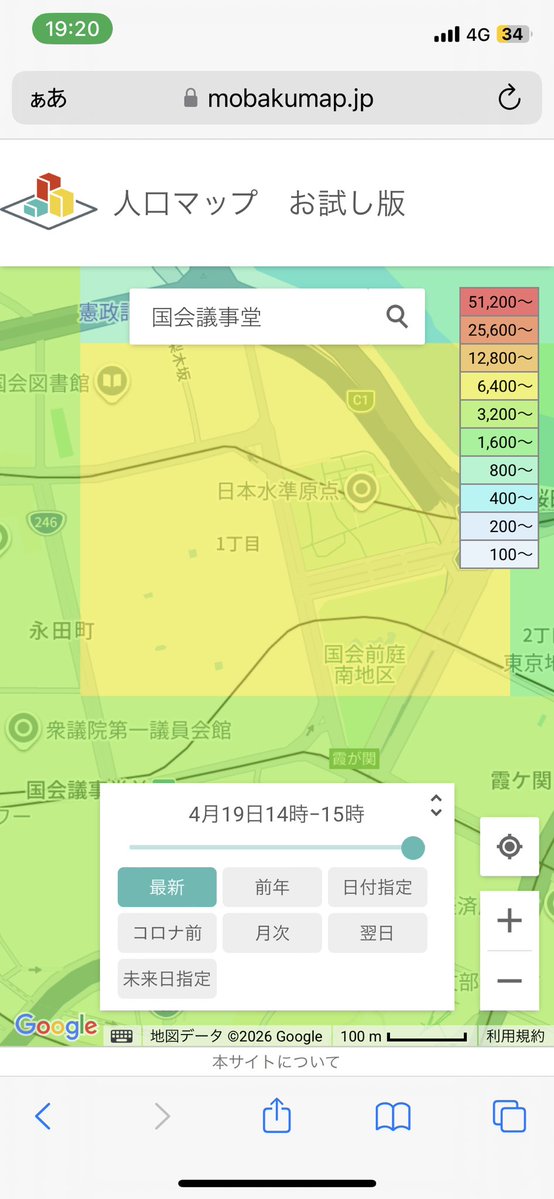The width and height of the screenshot is (554, 1199).
Task: Select the 翌日 button
Action: tap(377, 933)
